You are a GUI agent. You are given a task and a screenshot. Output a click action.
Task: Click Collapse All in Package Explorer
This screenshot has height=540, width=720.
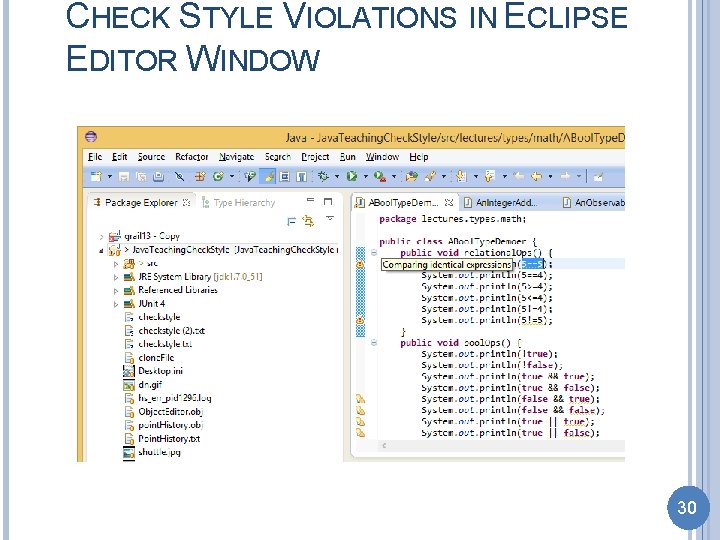point(291,222)
